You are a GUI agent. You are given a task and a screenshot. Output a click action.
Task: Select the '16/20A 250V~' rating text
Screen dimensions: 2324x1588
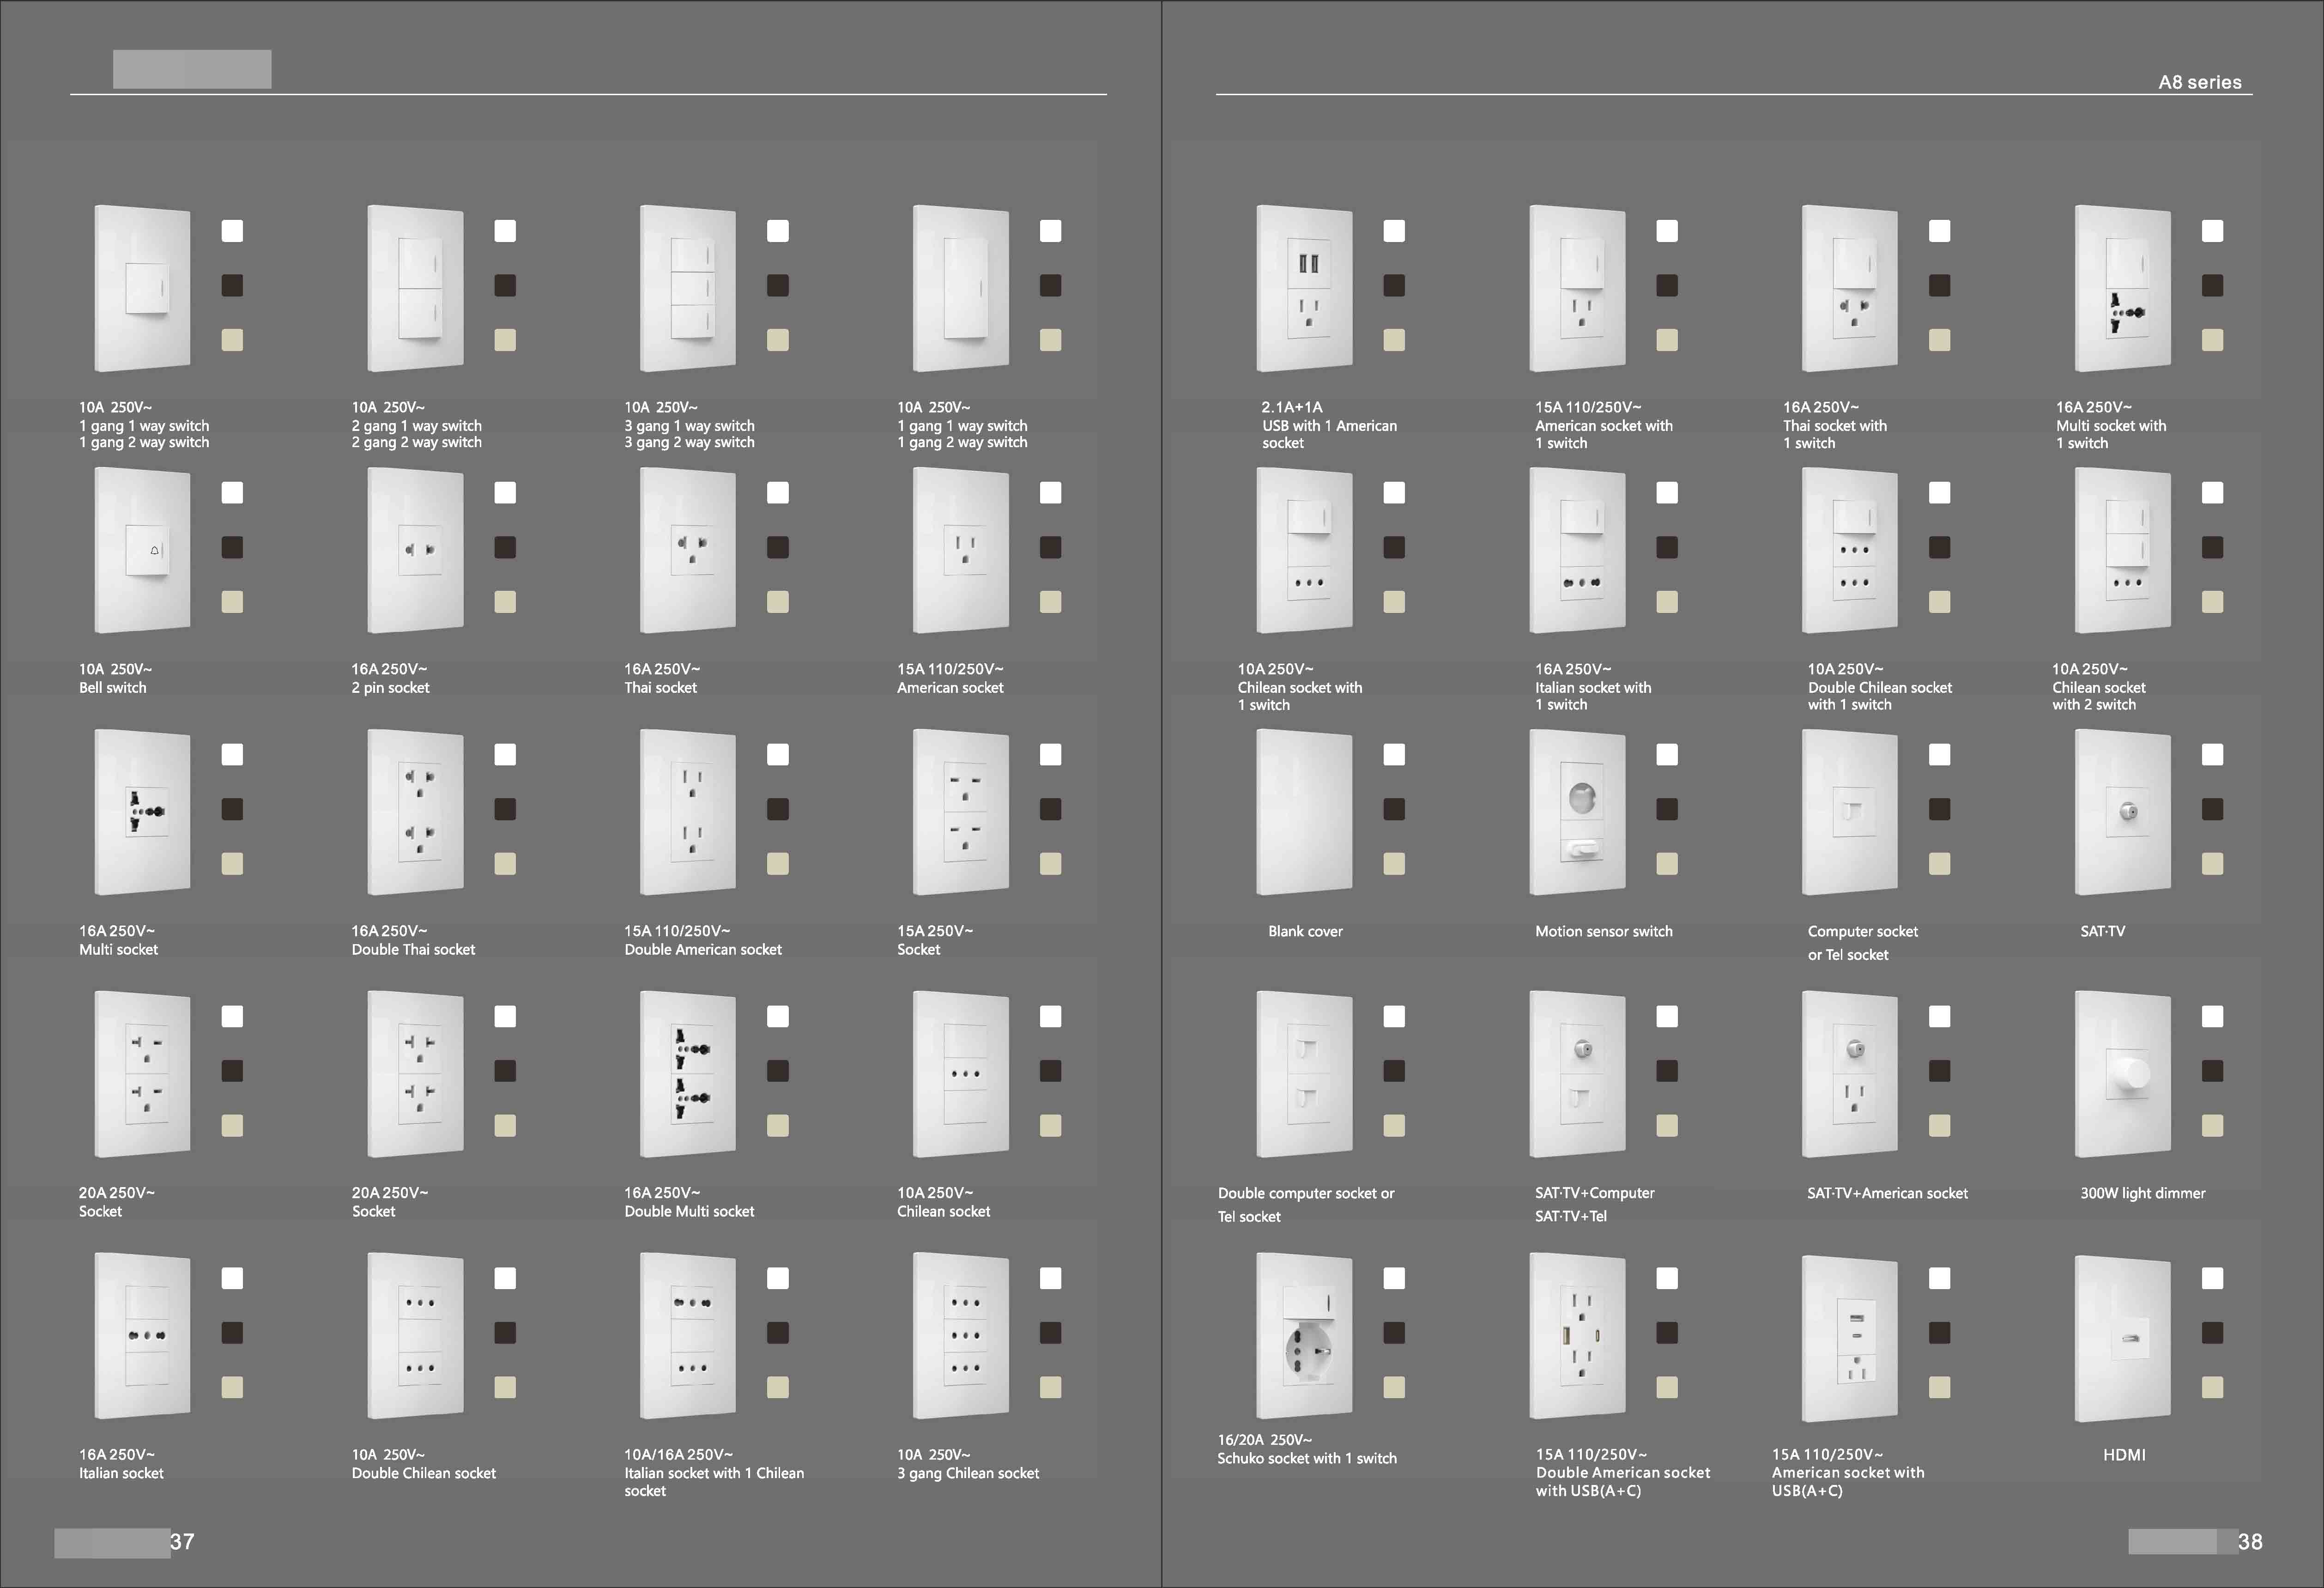tap(1265, 1440)
